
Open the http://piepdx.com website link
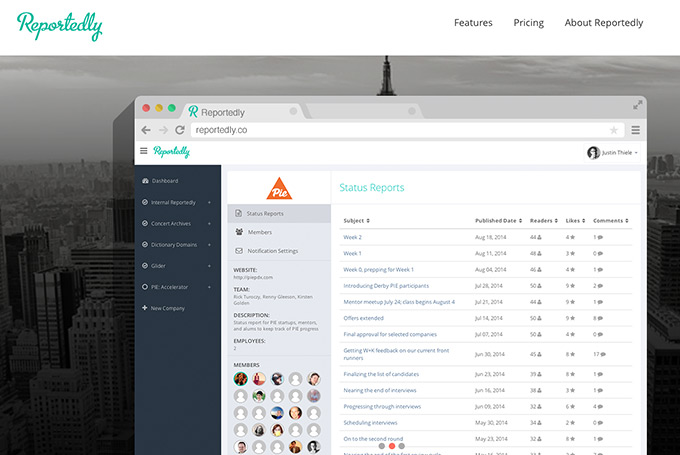click(253, 277)
